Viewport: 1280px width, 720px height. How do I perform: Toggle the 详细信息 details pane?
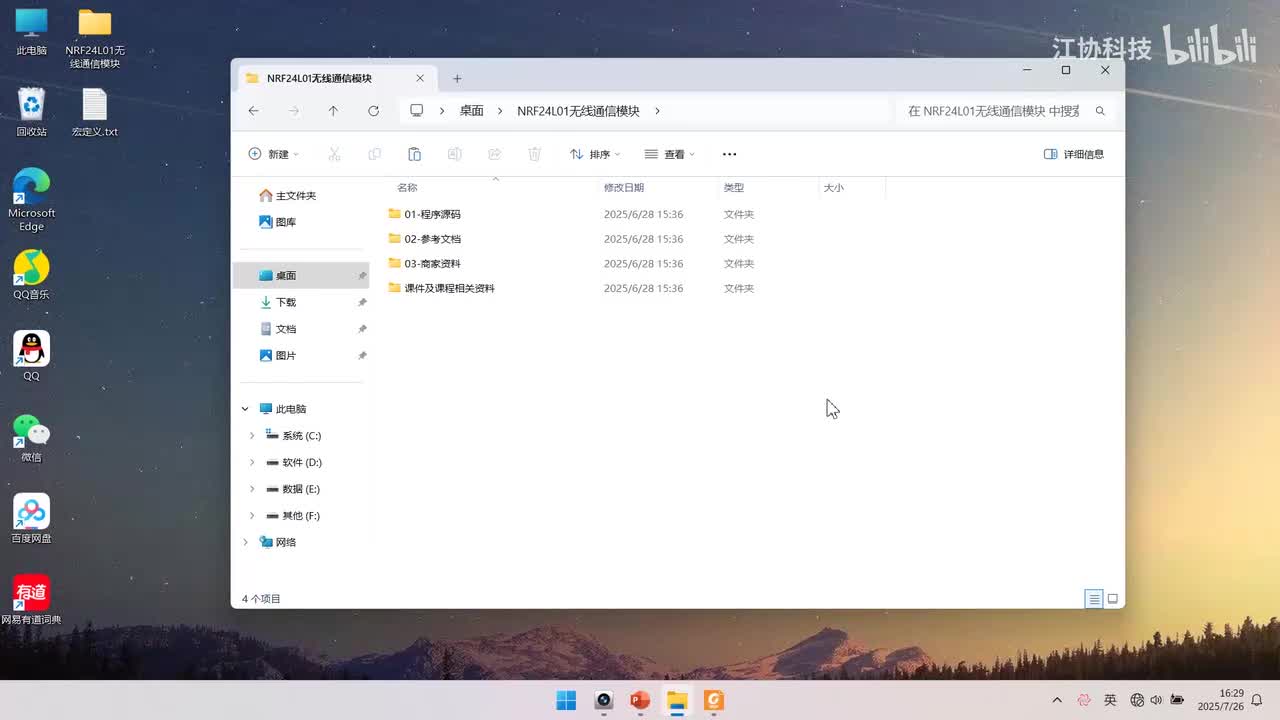click(1074, 154)
